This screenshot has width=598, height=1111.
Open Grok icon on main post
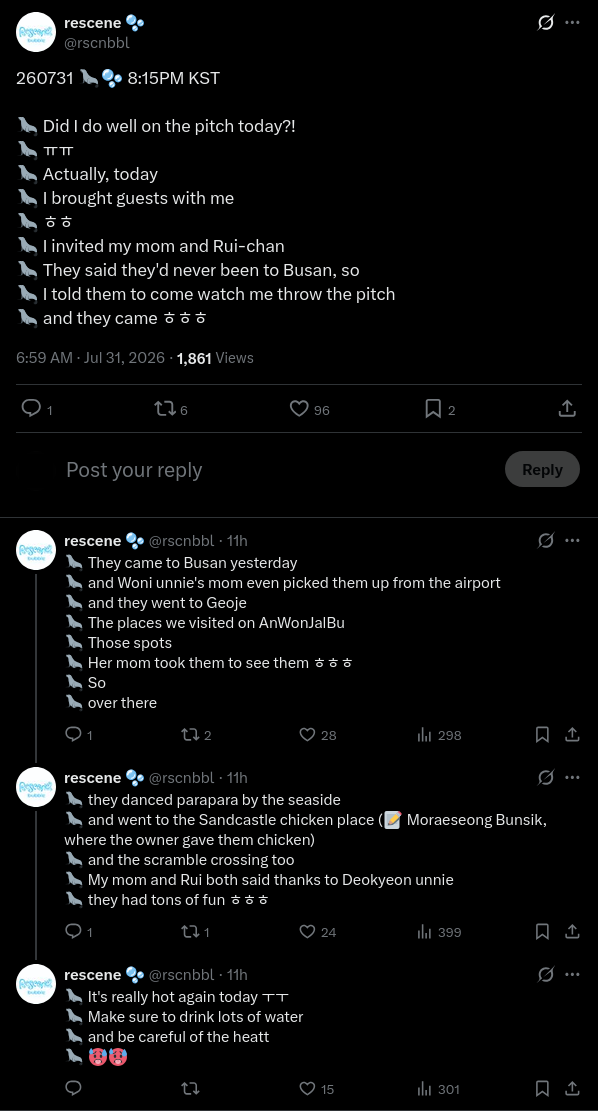point(546,23)
